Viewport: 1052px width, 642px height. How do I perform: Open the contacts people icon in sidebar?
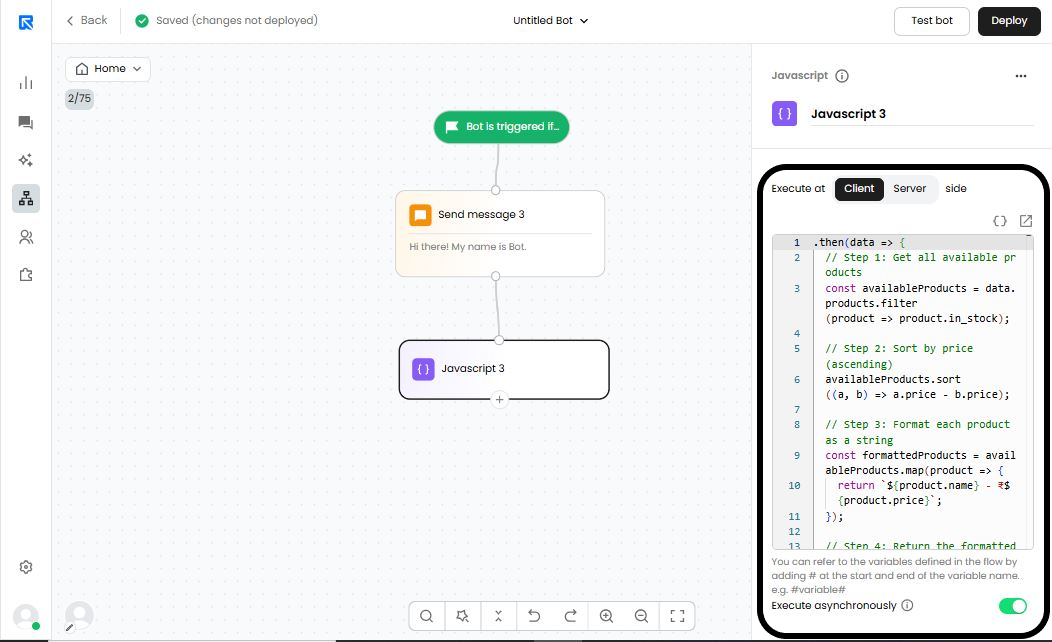coord(26,237)
